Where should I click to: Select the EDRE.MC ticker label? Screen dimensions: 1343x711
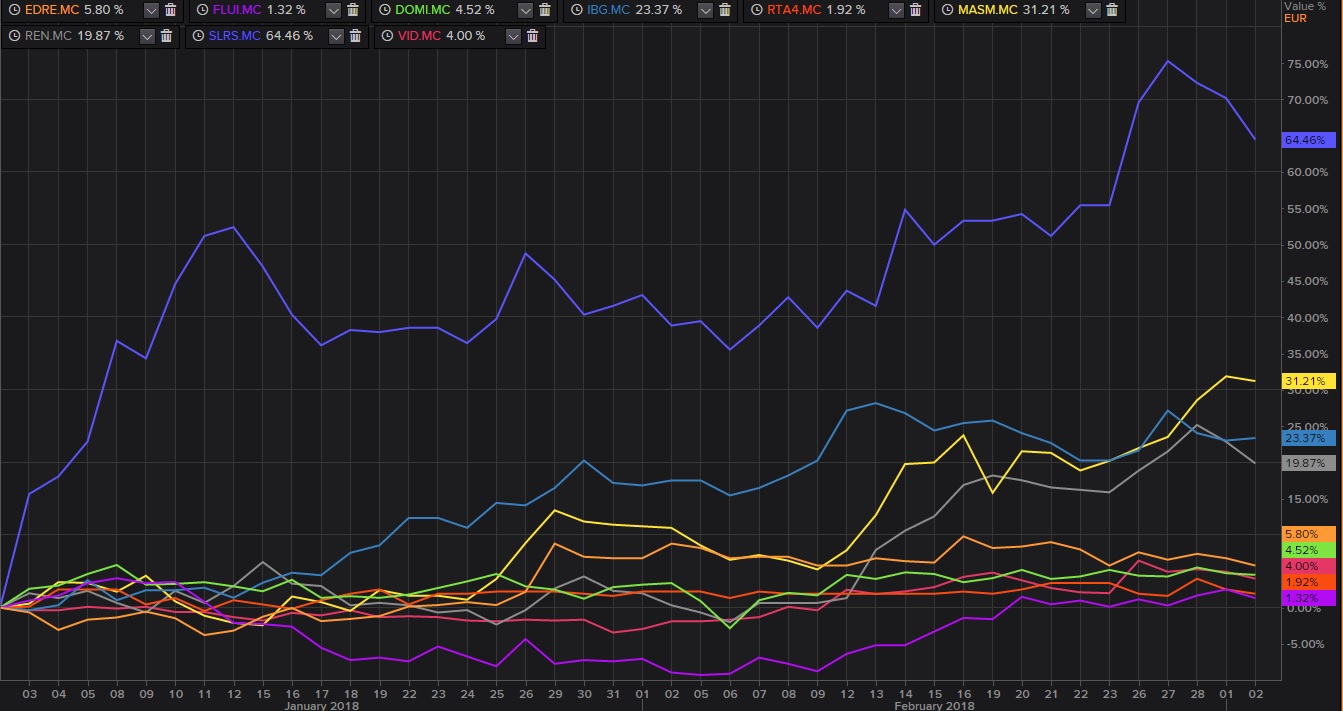click(x=51, y=10)
